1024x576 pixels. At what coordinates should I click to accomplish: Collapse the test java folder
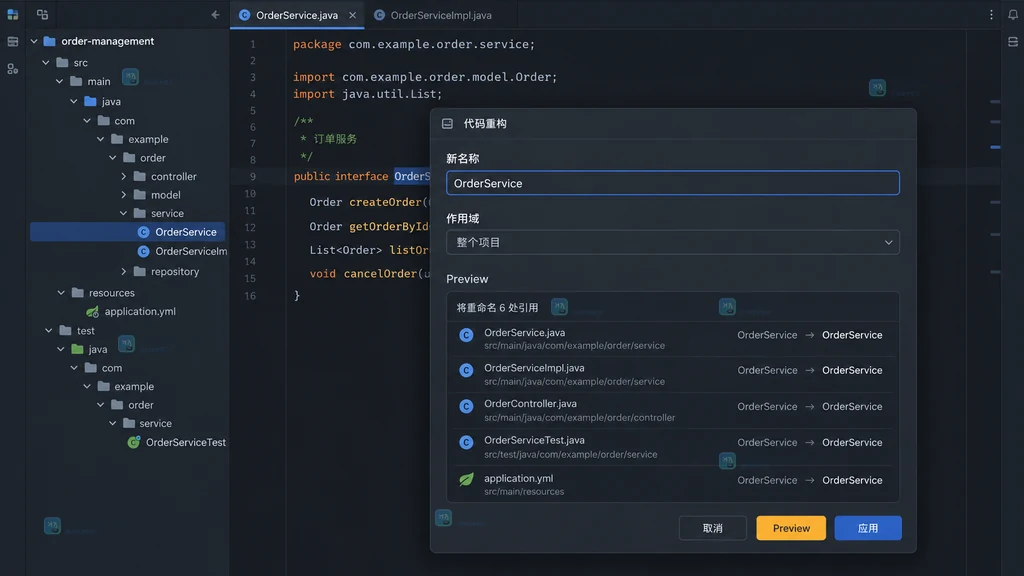pos(61,349)
